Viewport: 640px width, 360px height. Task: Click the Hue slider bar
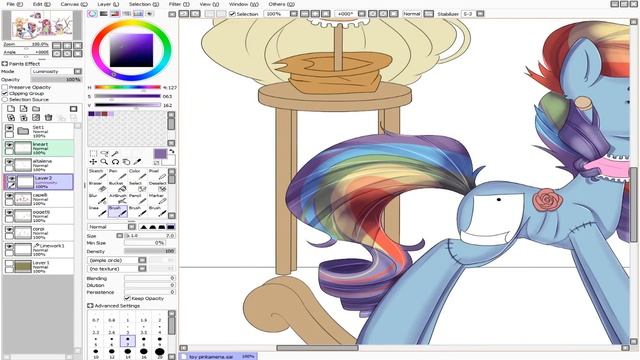[128, 87]
